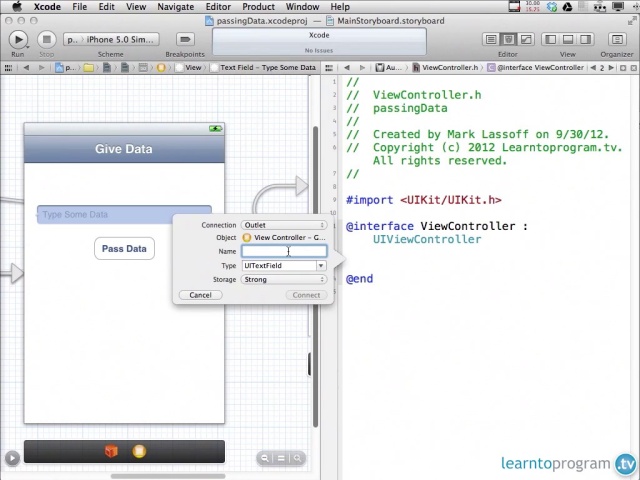Open the File menu
Screen dimensions: 640x480
click(x=80, y=7)
